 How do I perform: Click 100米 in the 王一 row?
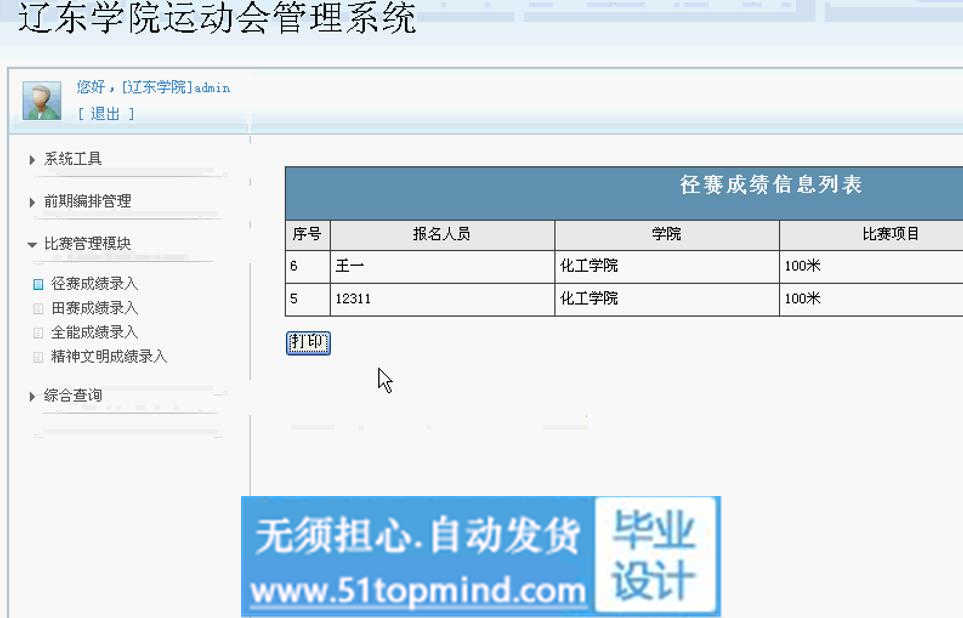click(802, 266)
